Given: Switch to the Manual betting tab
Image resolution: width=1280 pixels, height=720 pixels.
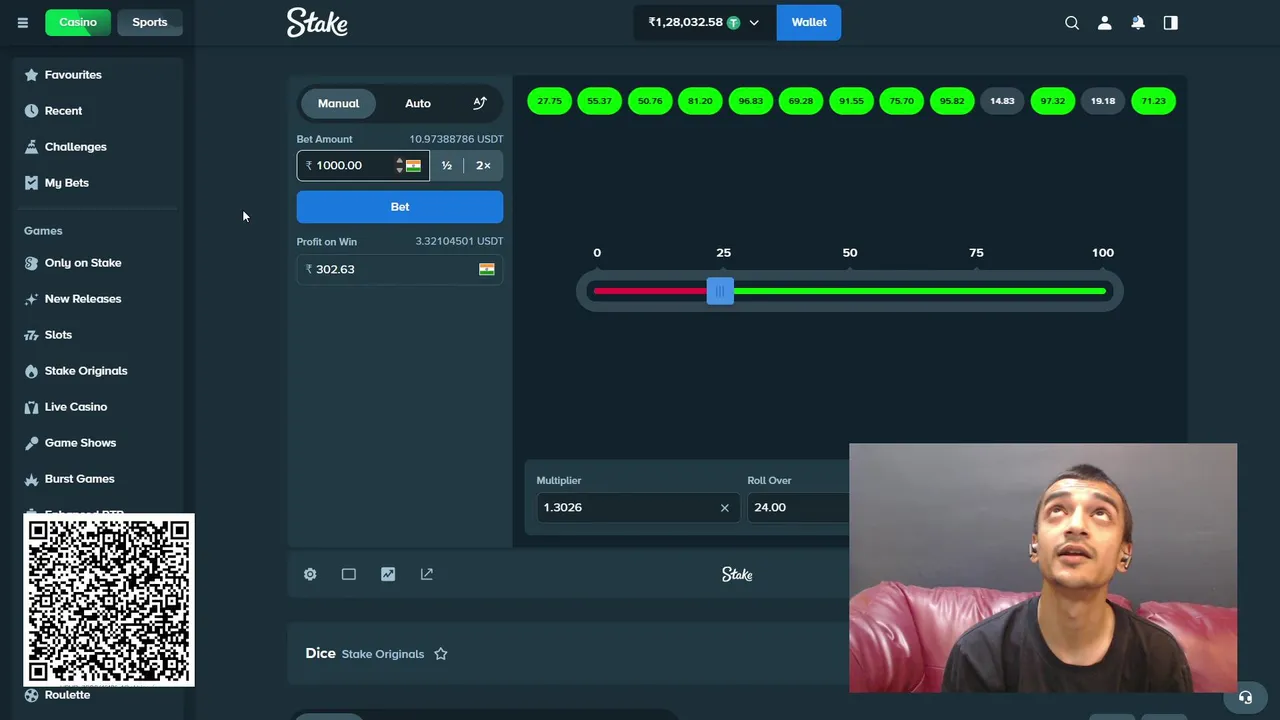Looking at the screenshot, I should [338, 103].
